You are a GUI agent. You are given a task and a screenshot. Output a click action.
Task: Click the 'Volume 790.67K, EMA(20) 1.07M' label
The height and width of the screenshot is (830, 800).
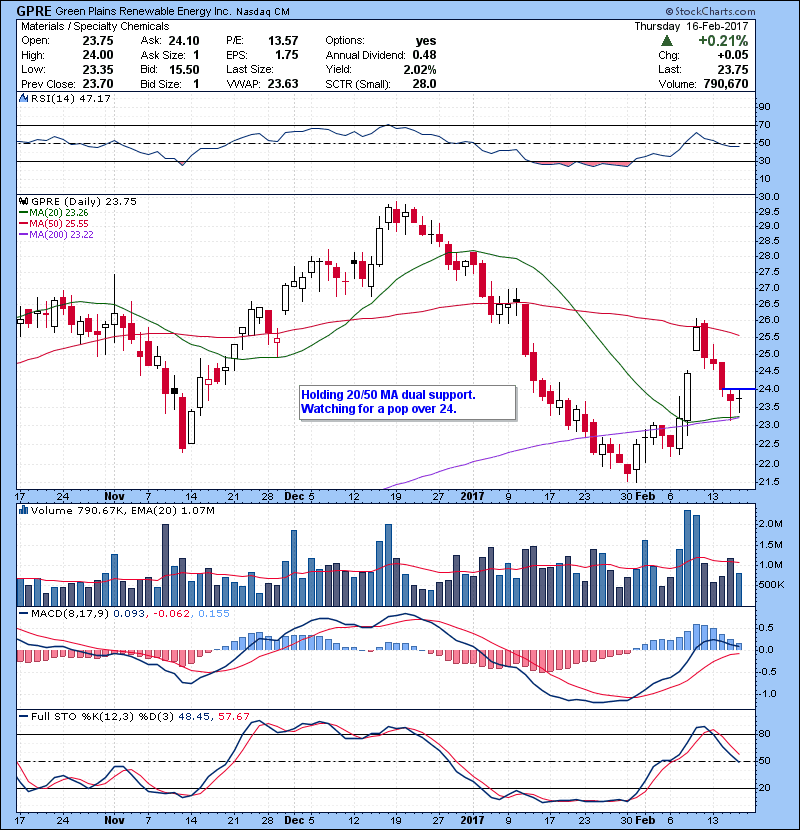coord(123,510)
